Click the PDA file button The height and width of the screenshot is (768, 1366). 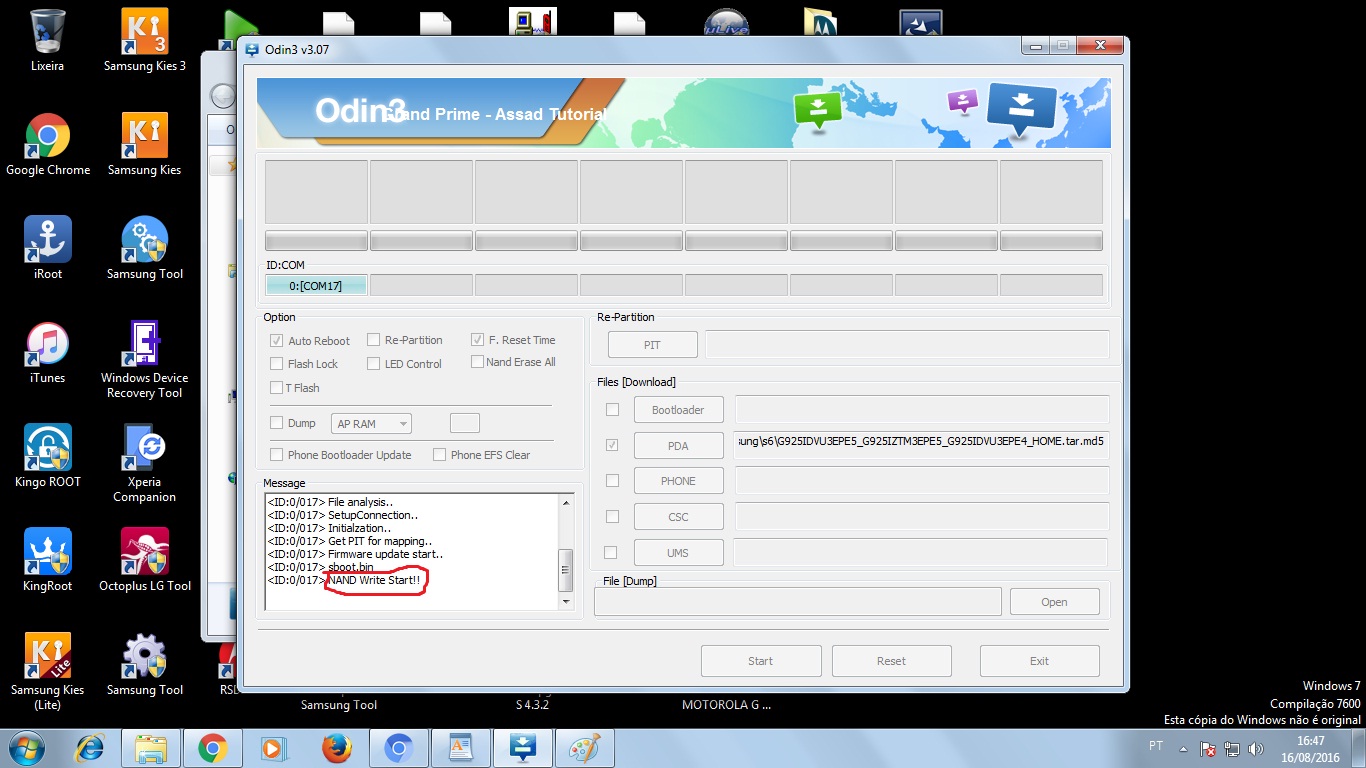pos(678,446)
